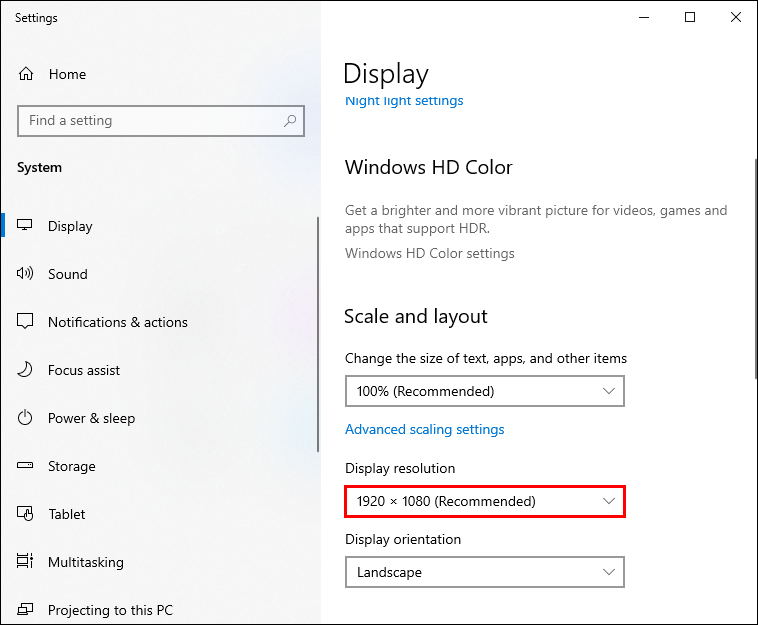Open Night light settings link

pyautogui.click(x=404, y=101)
